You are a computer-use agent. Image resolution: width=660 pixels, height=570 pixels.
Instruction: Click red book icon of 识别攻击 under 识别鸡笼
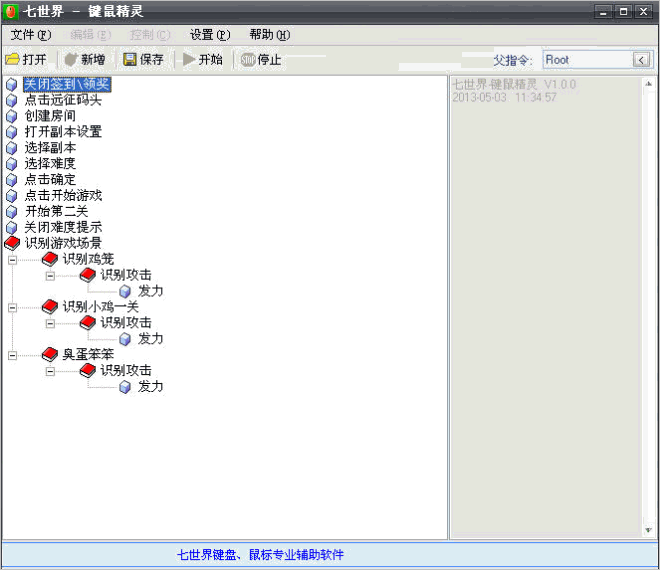pos(88,275)
